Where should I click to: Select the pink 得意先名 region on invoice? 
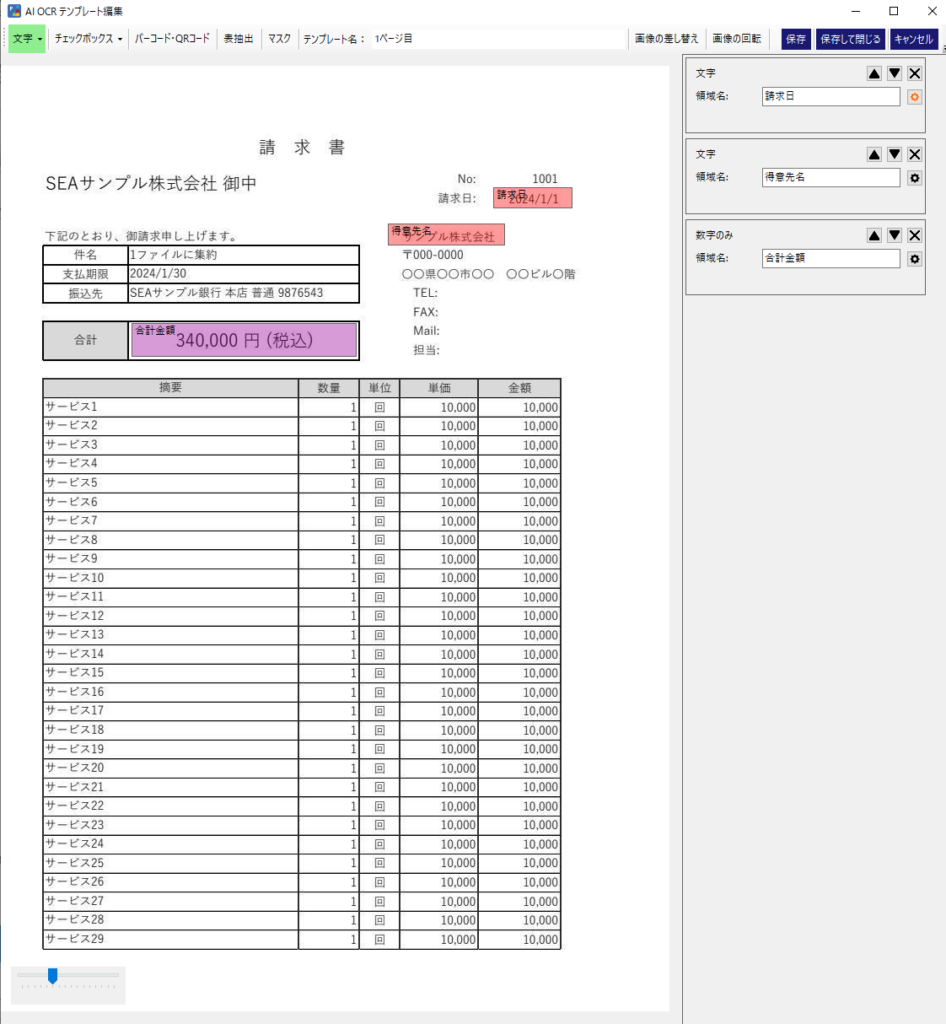click(446, 234)
